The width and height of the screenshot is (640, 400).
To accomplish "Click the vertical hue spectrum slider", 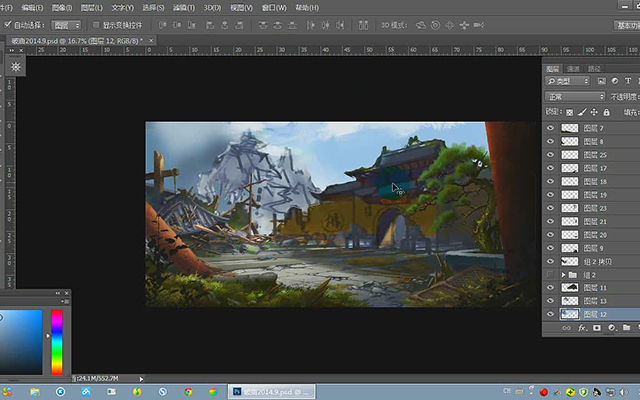I will (x=57, y=342).
